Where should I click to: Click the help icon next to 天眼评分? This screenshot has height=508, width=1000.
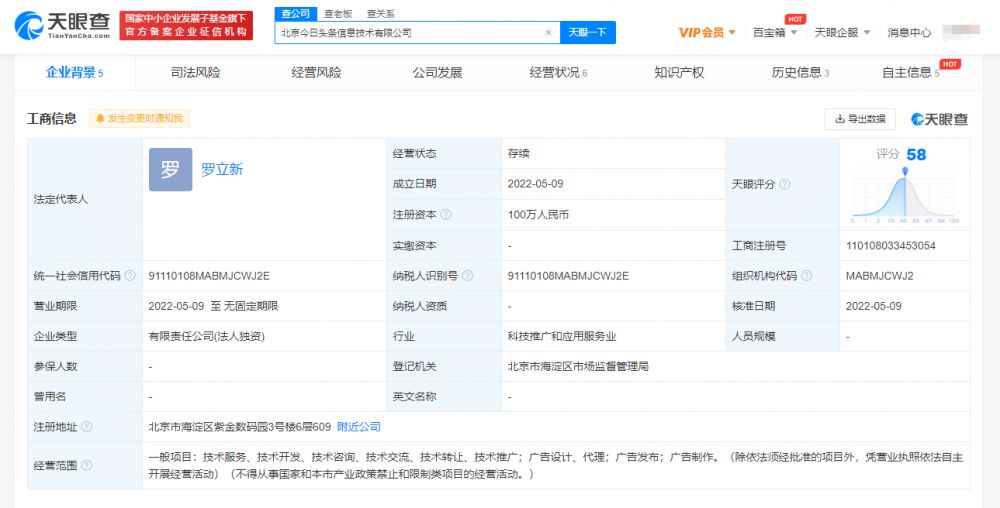tap(785, 184)
